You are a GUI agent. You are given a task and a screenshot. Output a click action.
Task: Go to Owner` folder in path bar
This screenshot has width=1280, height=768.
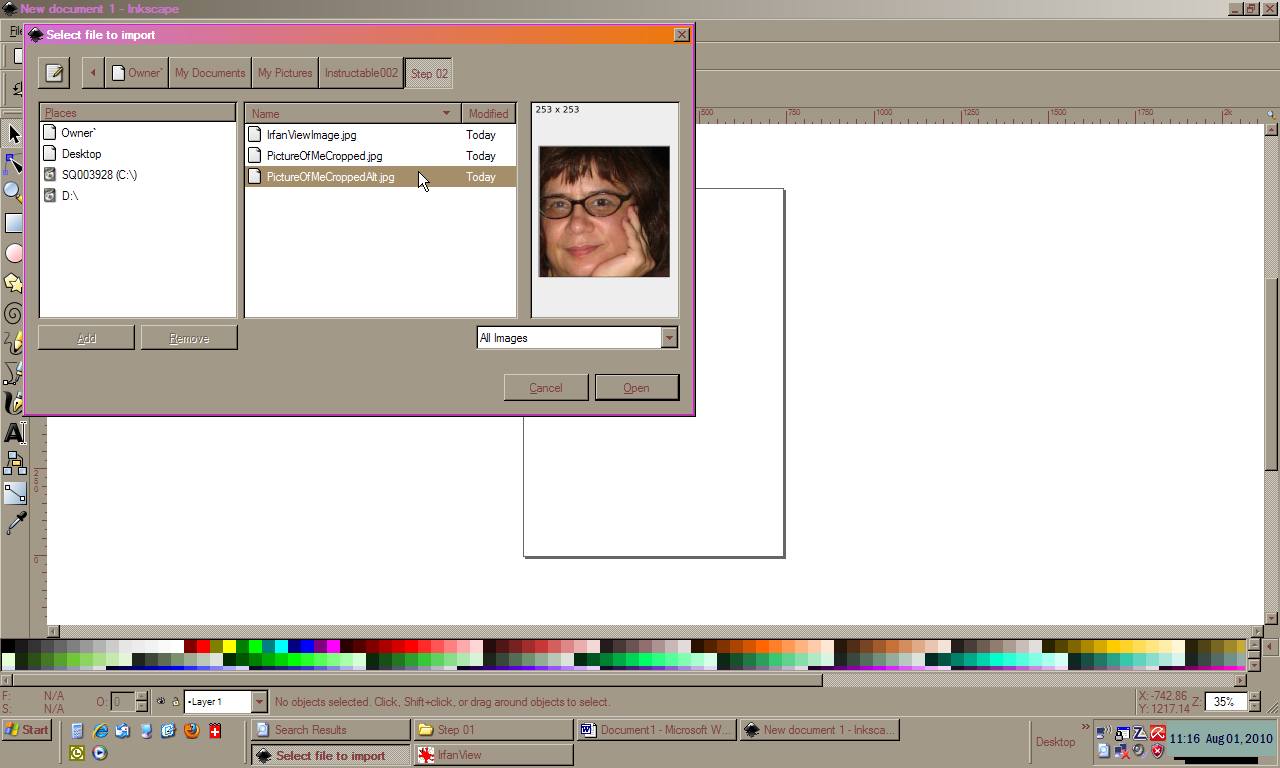tap(136, 73)
